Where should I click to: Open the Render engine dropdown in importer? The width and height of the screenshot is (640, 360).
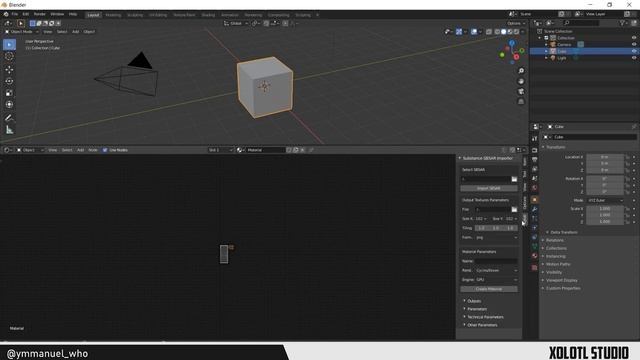(496, 270)
